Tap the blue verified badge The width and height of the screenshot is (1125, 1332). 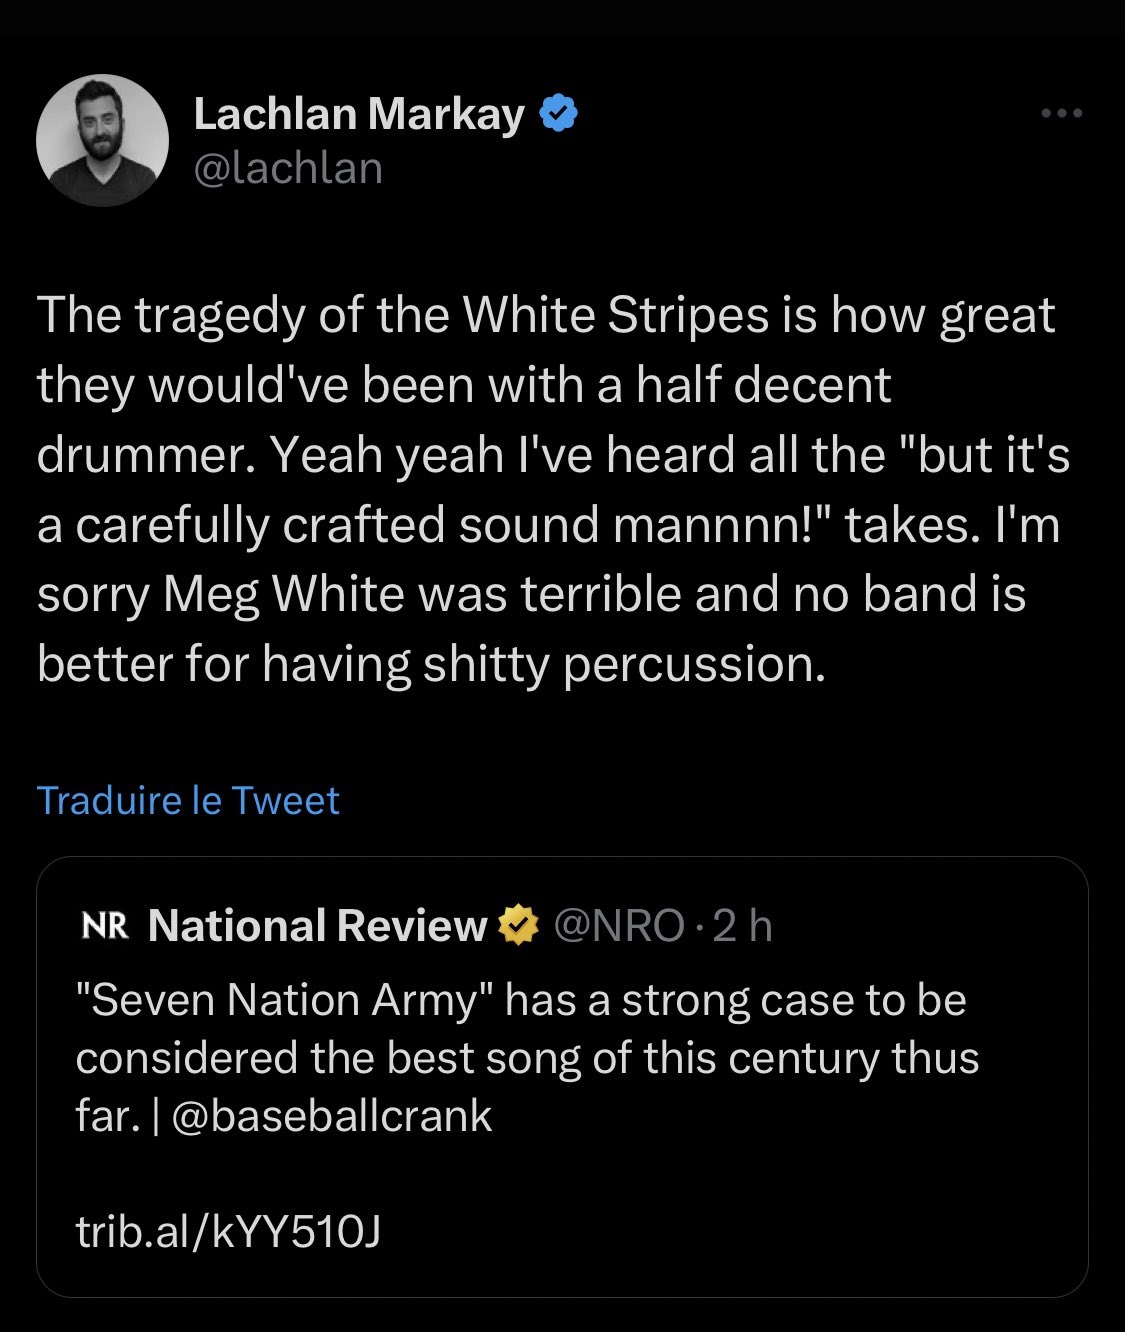[558, 114]
